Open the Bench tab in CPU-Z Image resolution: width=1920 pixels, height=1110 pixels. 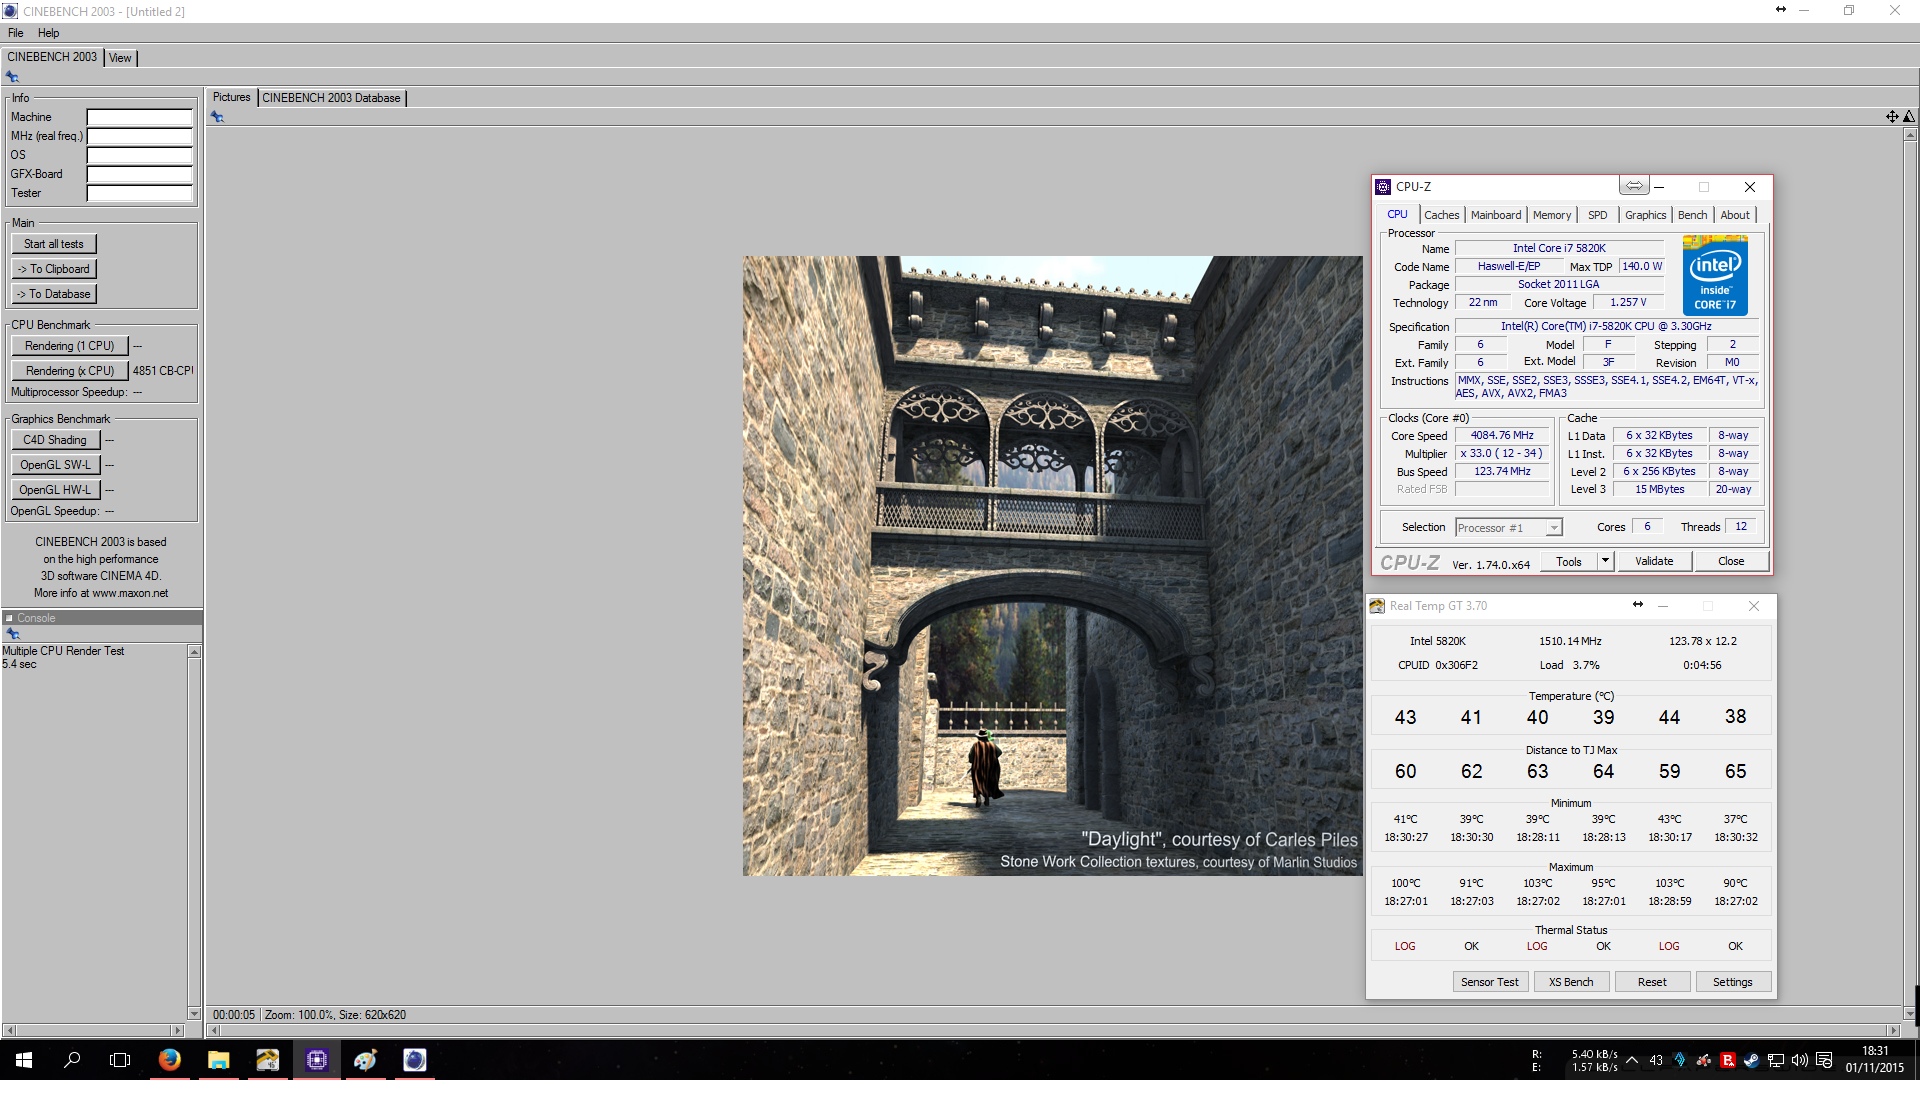click(1692, 215)
